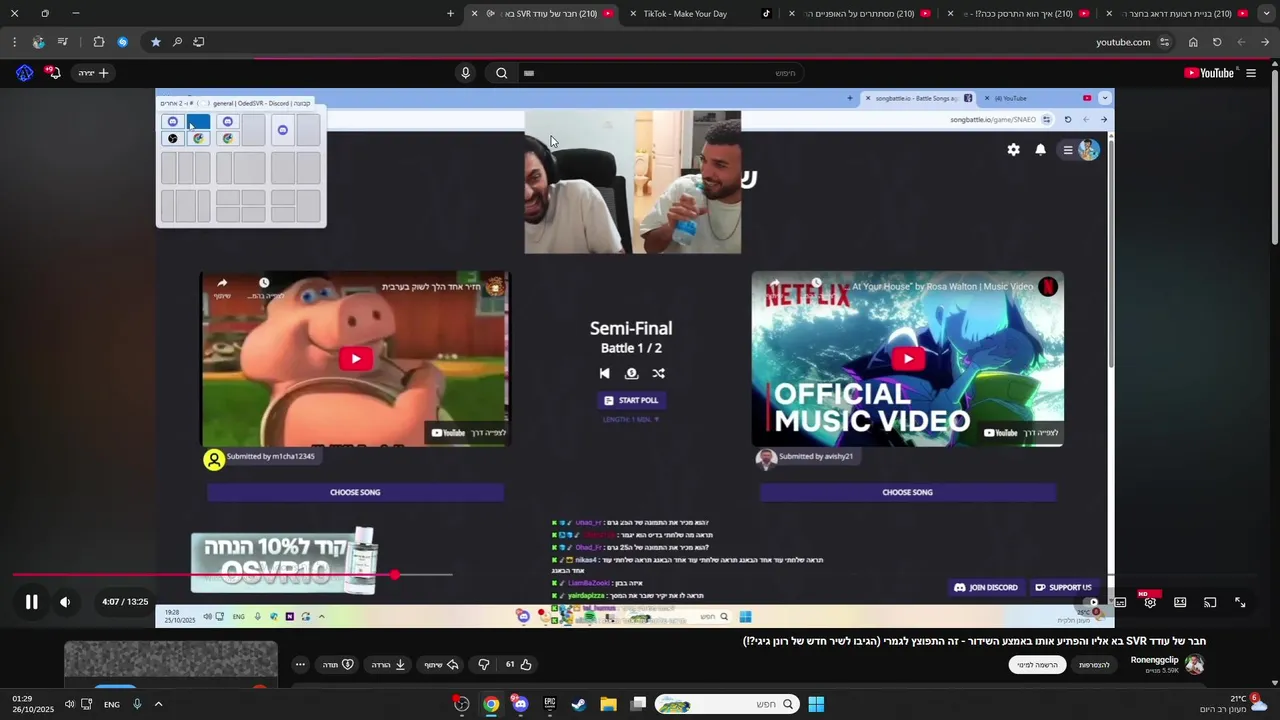The image size is (1280, 720).
Task: Like the video with 61 likes
Action: click(x=518, y=664)
